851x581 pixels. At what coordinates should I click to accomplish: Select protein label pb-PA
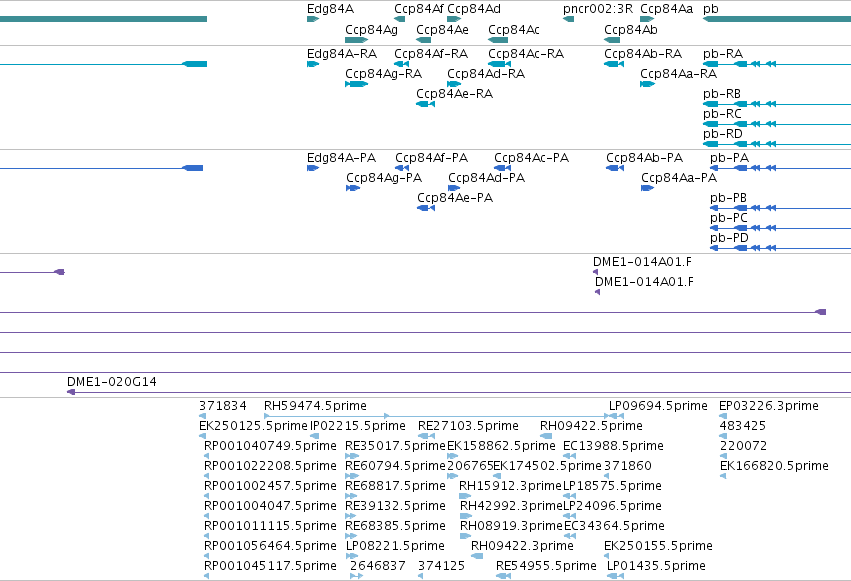tap(729, 158)
